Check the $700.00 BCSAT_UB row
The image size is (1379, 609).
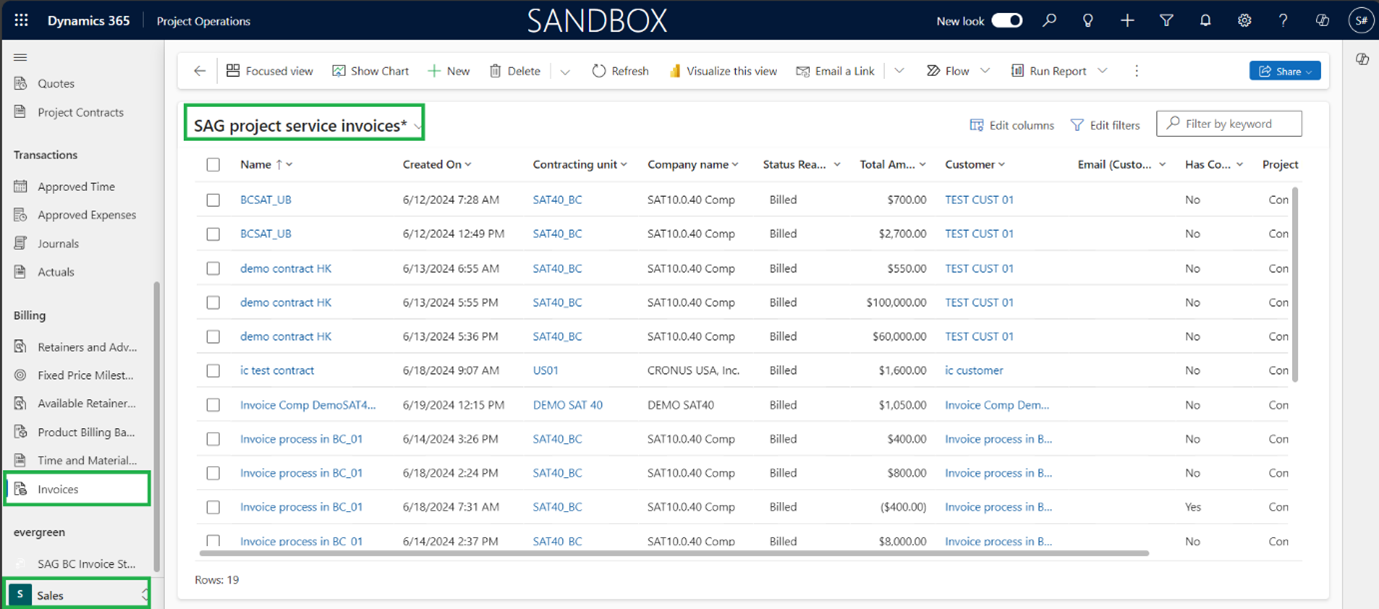213,199
